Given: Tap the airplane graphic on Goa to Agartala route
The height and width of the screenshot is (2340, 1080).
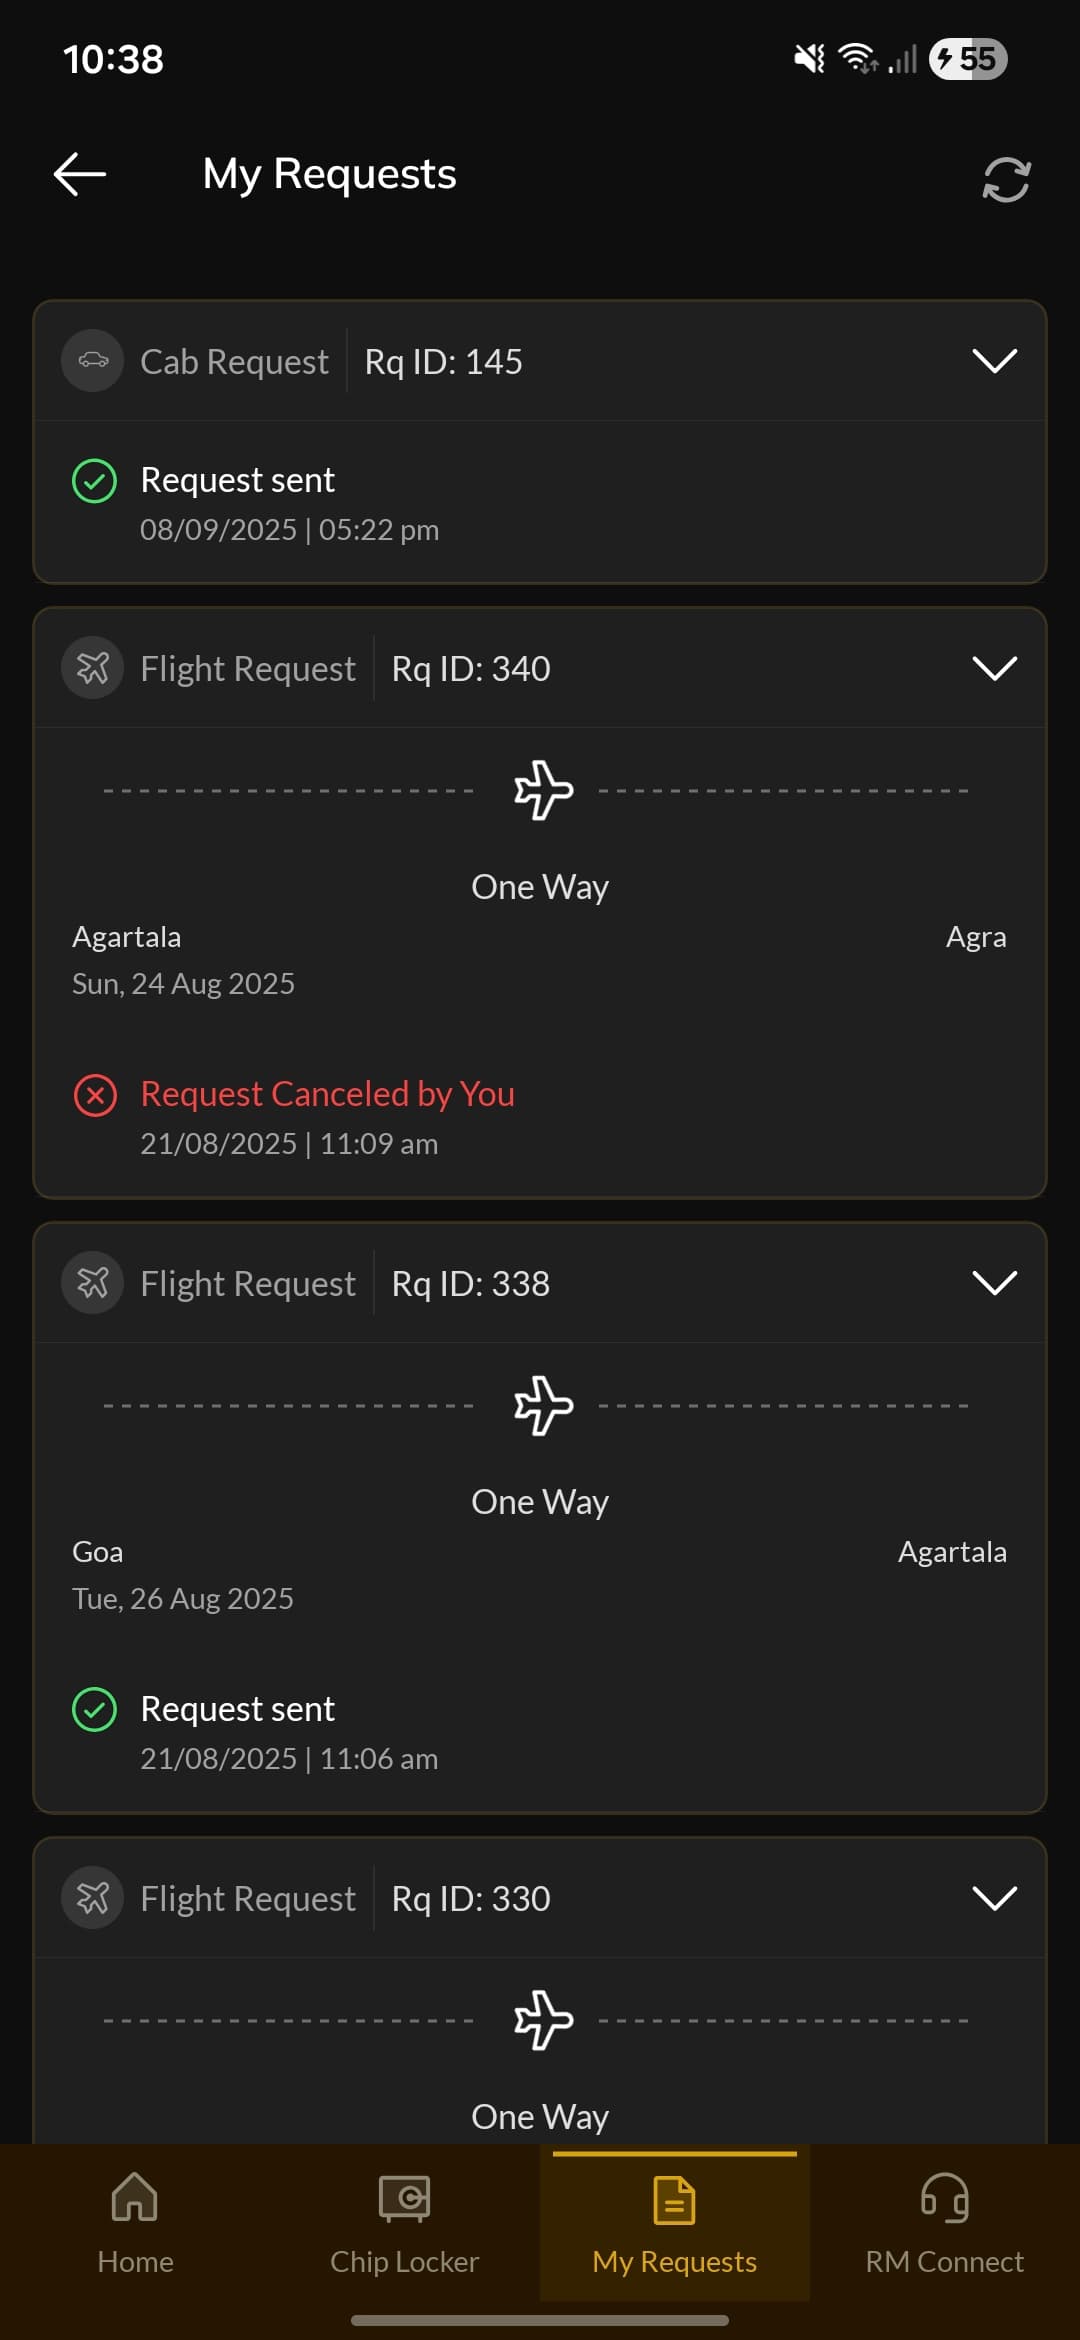Looking at the screenshot, I should [x=540, y=1403].
